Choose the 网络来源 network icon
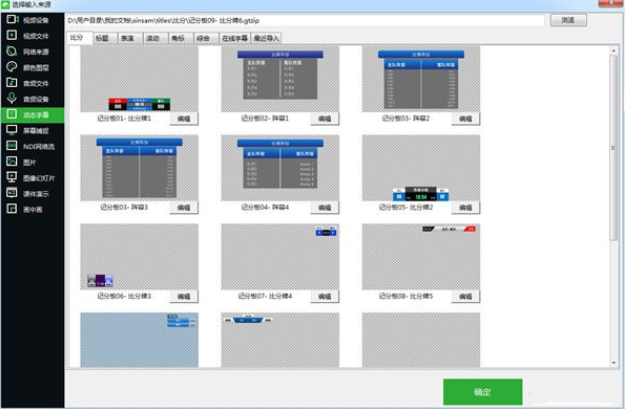This screenshot has height=409, width=625. [x=11, y=51]
